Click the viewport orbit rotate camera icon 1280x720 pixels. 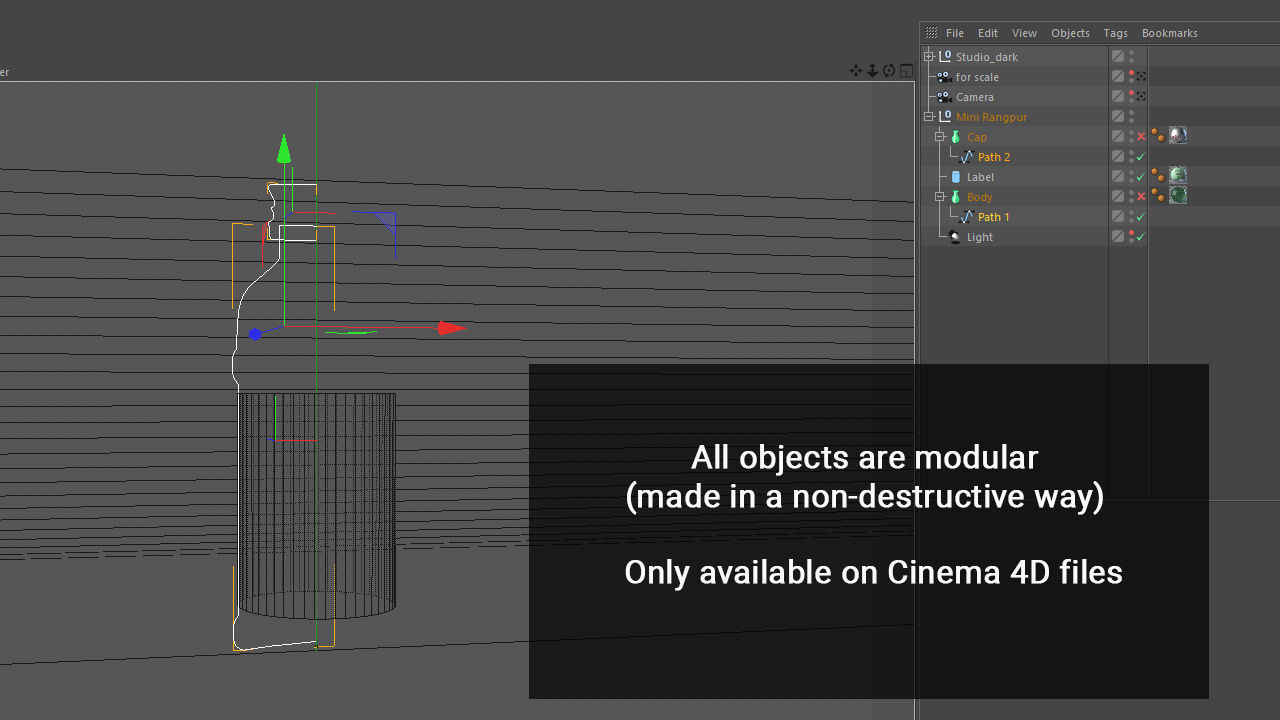pos(889,71)
